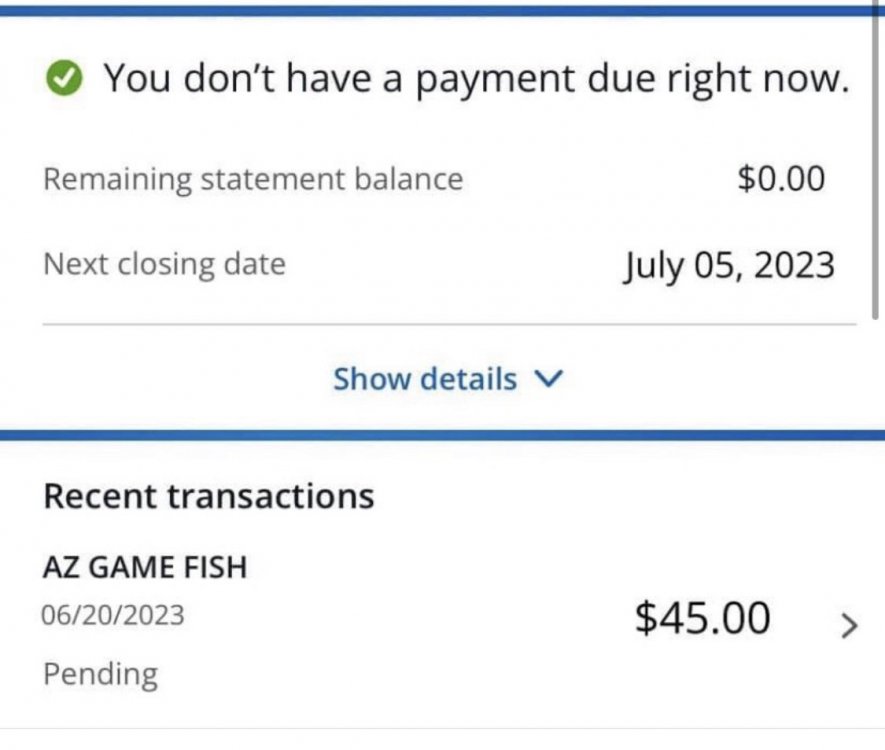Click the $0.00 statement balance value
Image resolution: width=885 pixels, height=750 pixels.
(781, 179)
